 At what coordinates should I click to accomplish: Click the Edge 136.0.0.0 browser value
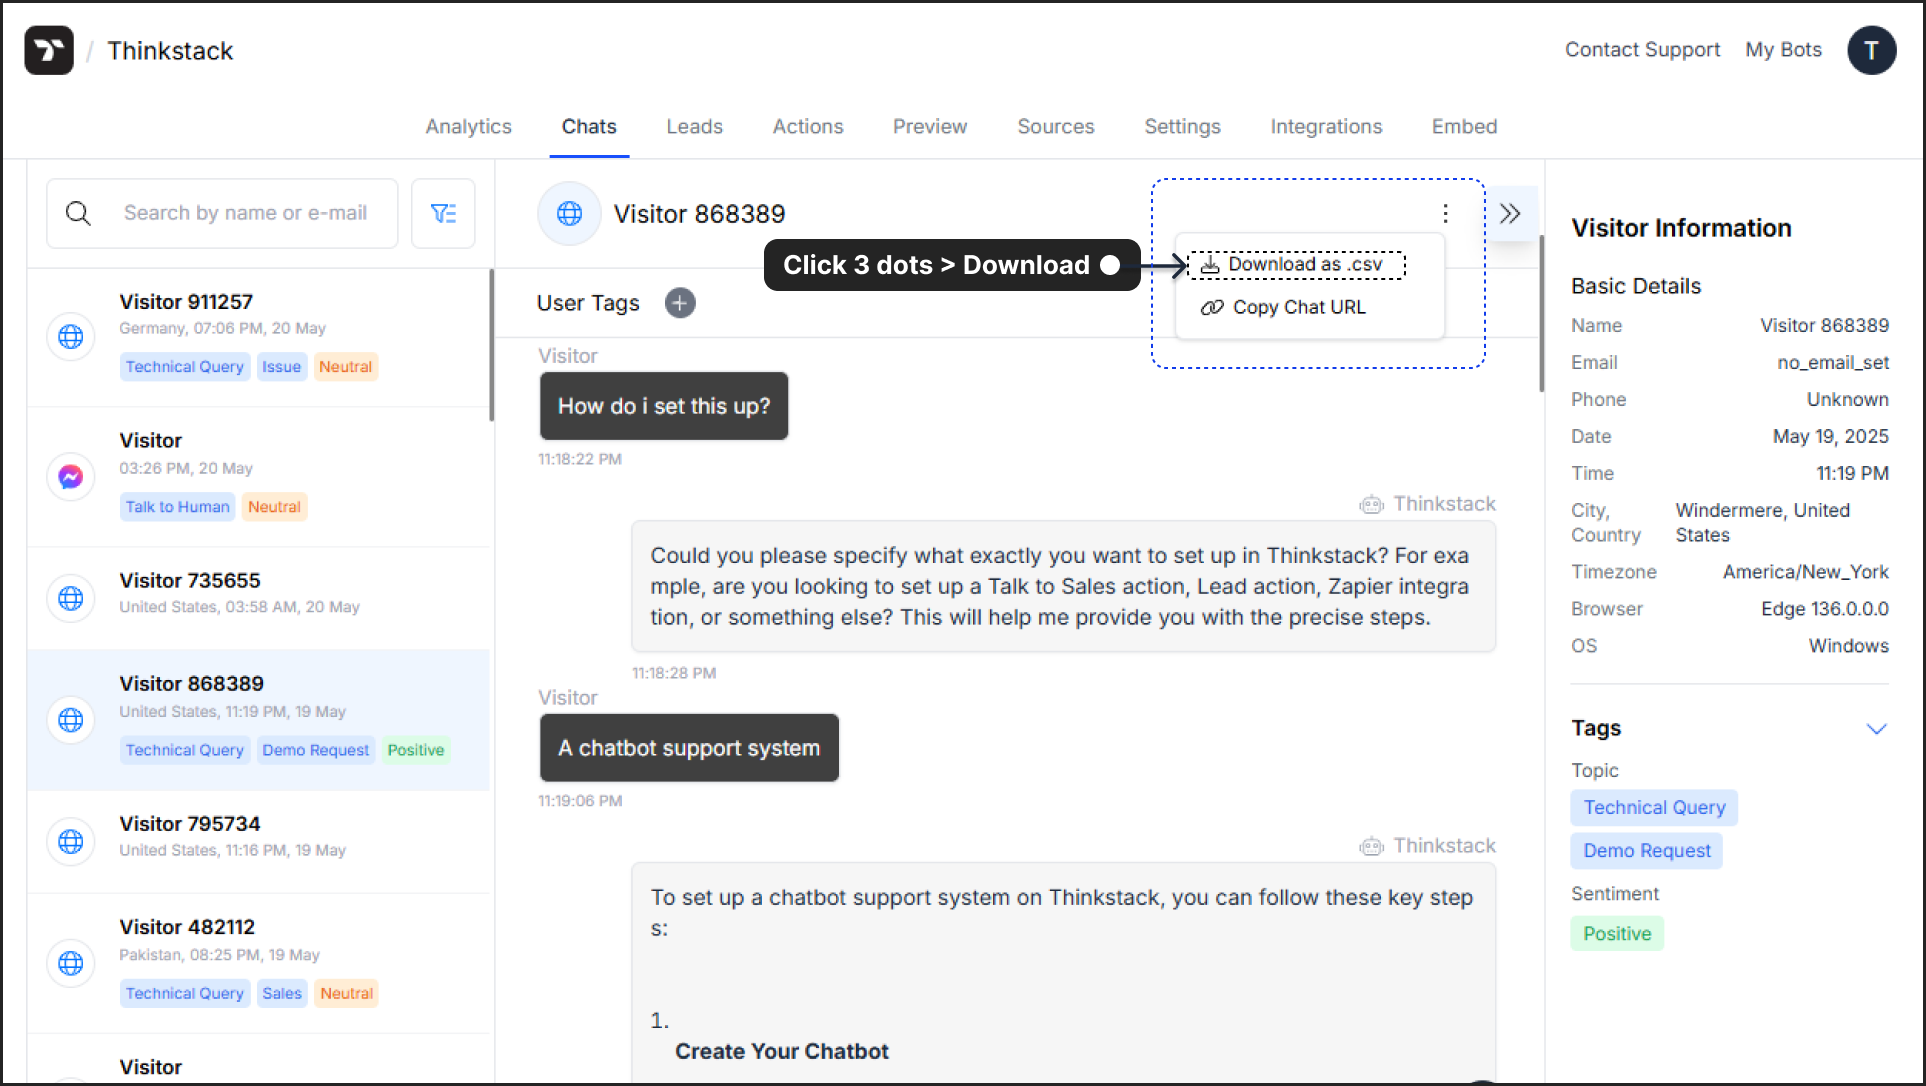pos(1824,609)
